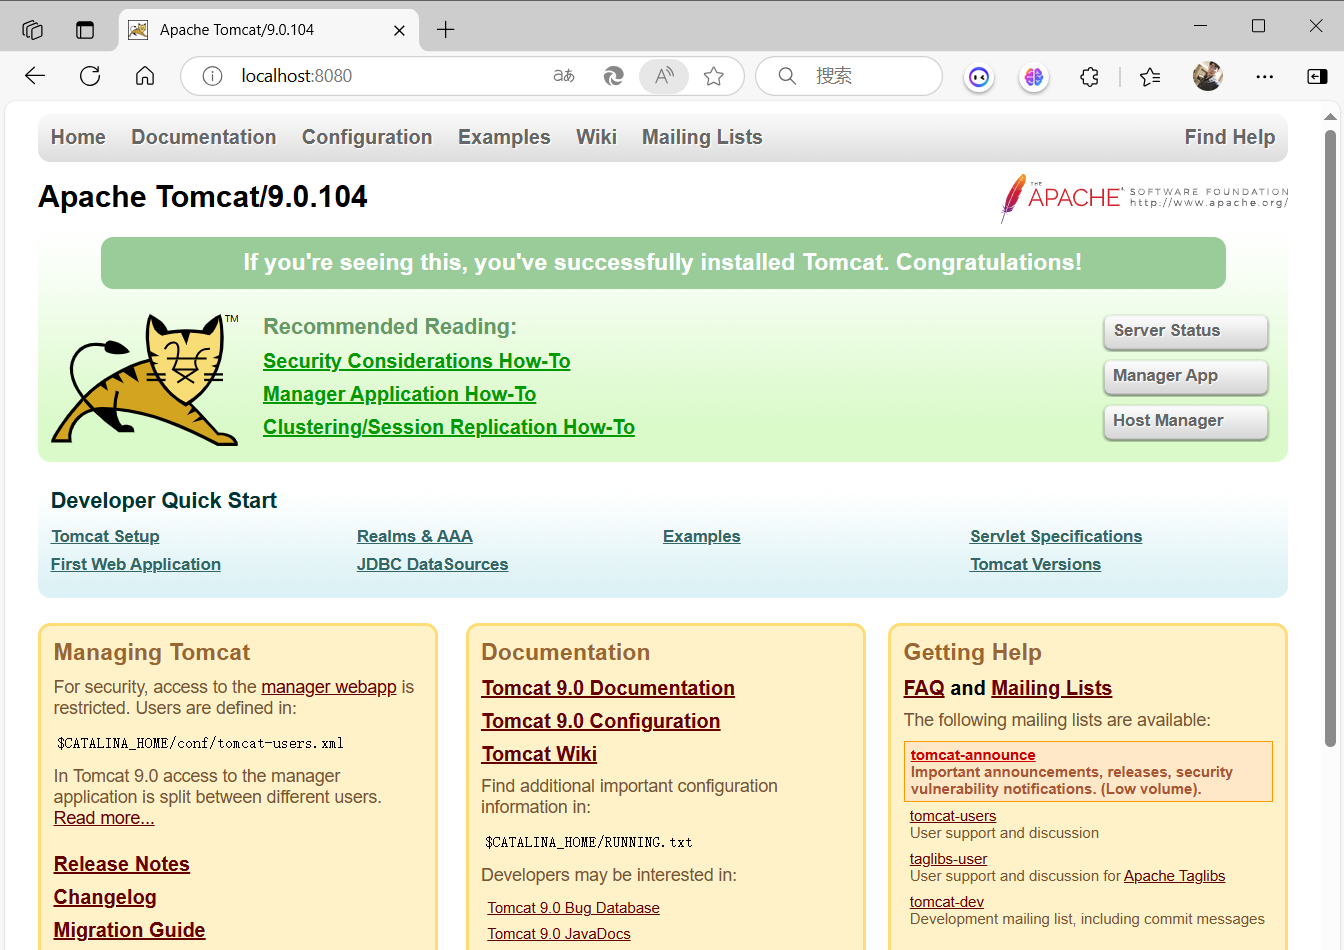The height and width of the screenshot is (950, 1344).
Task: Open the Tomcat Versions link
Action: (x=1035, y=564)
